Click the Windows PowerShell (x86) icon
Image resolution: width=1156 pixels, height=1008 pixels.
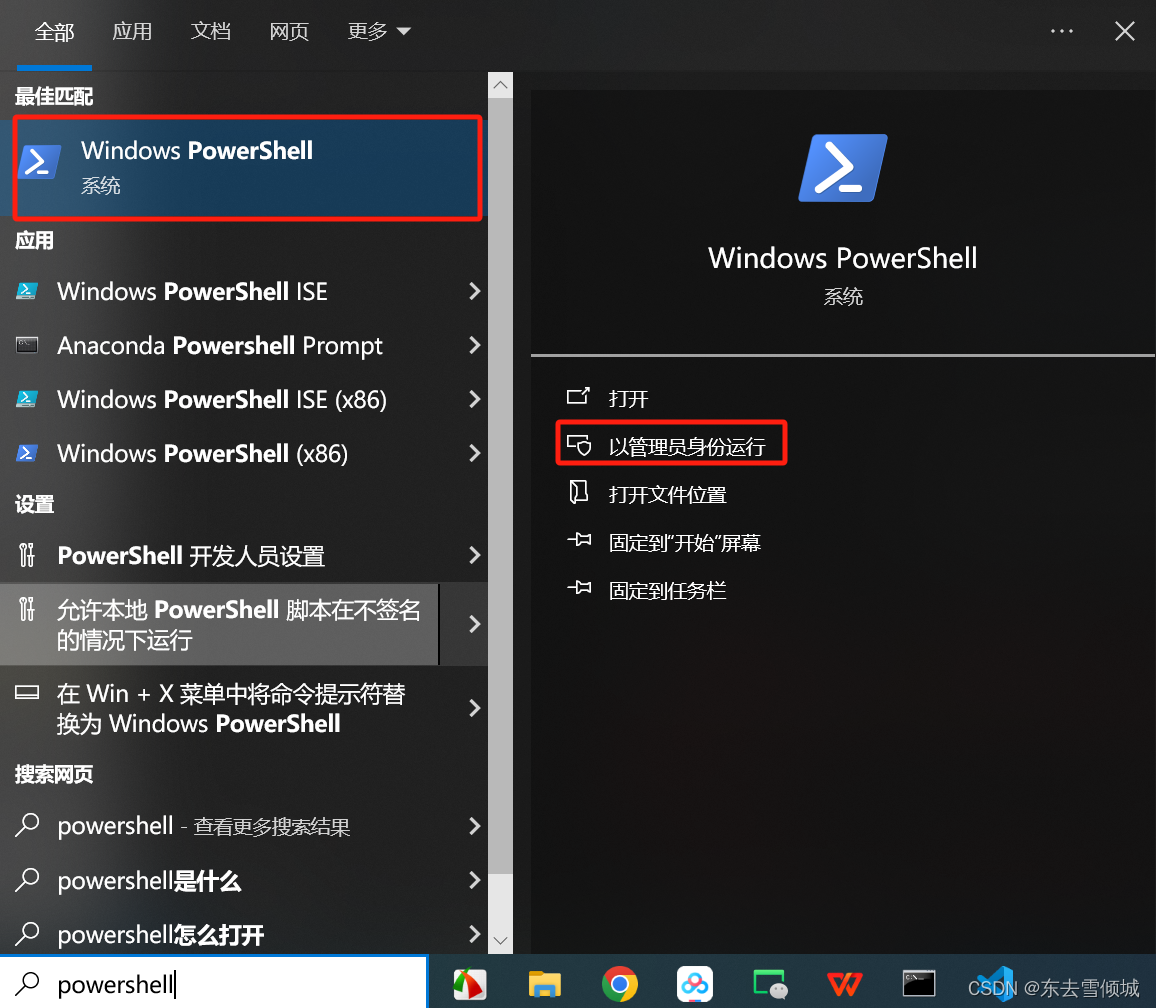(x=27, y=453)
